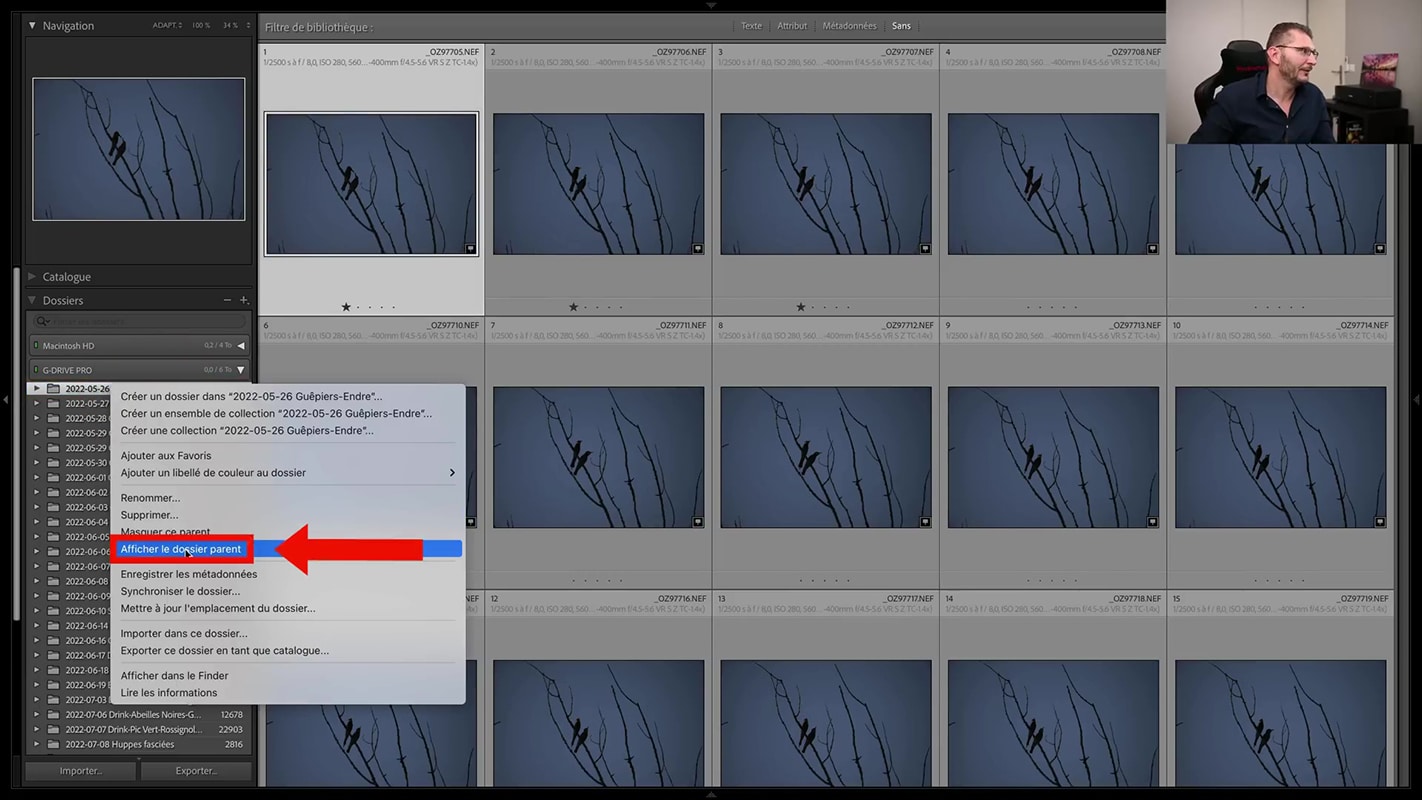Hide left panel with edge arrow
Screen dimensions: 1422x800
pos(6,399)
